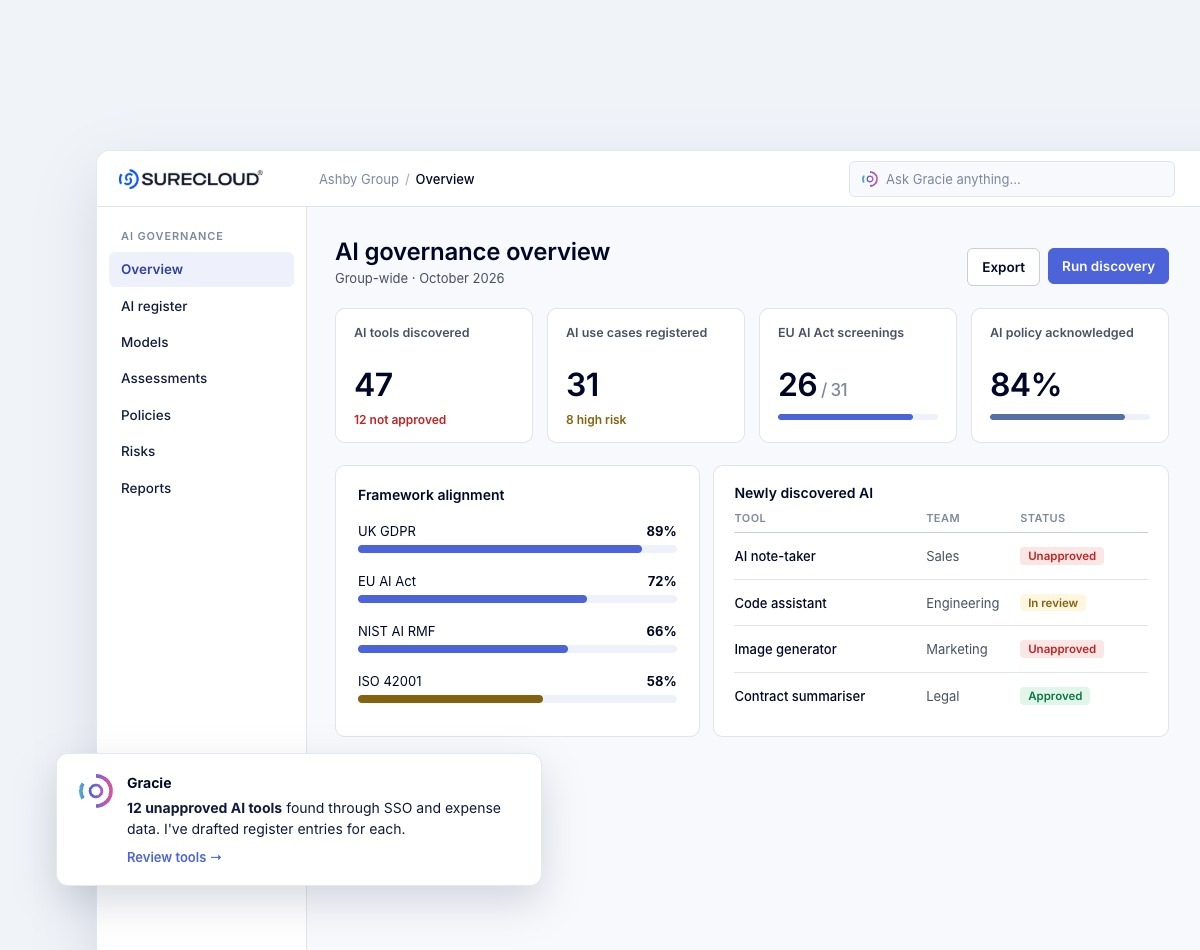Screen dimensions: 1200x950
Task: Select the Image generator row
Action: tap(941, 649)
